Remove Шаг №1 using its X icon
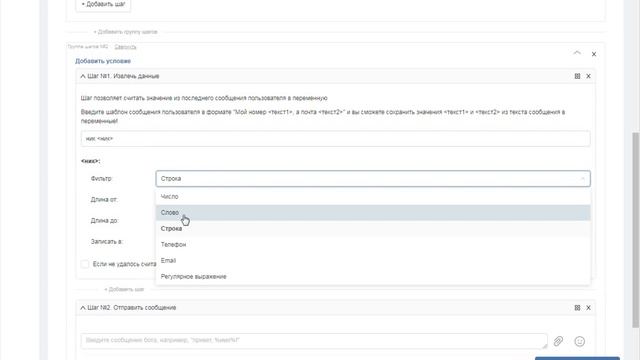The height and width of the screenshot is (360, 640). (x=589, y=76)
